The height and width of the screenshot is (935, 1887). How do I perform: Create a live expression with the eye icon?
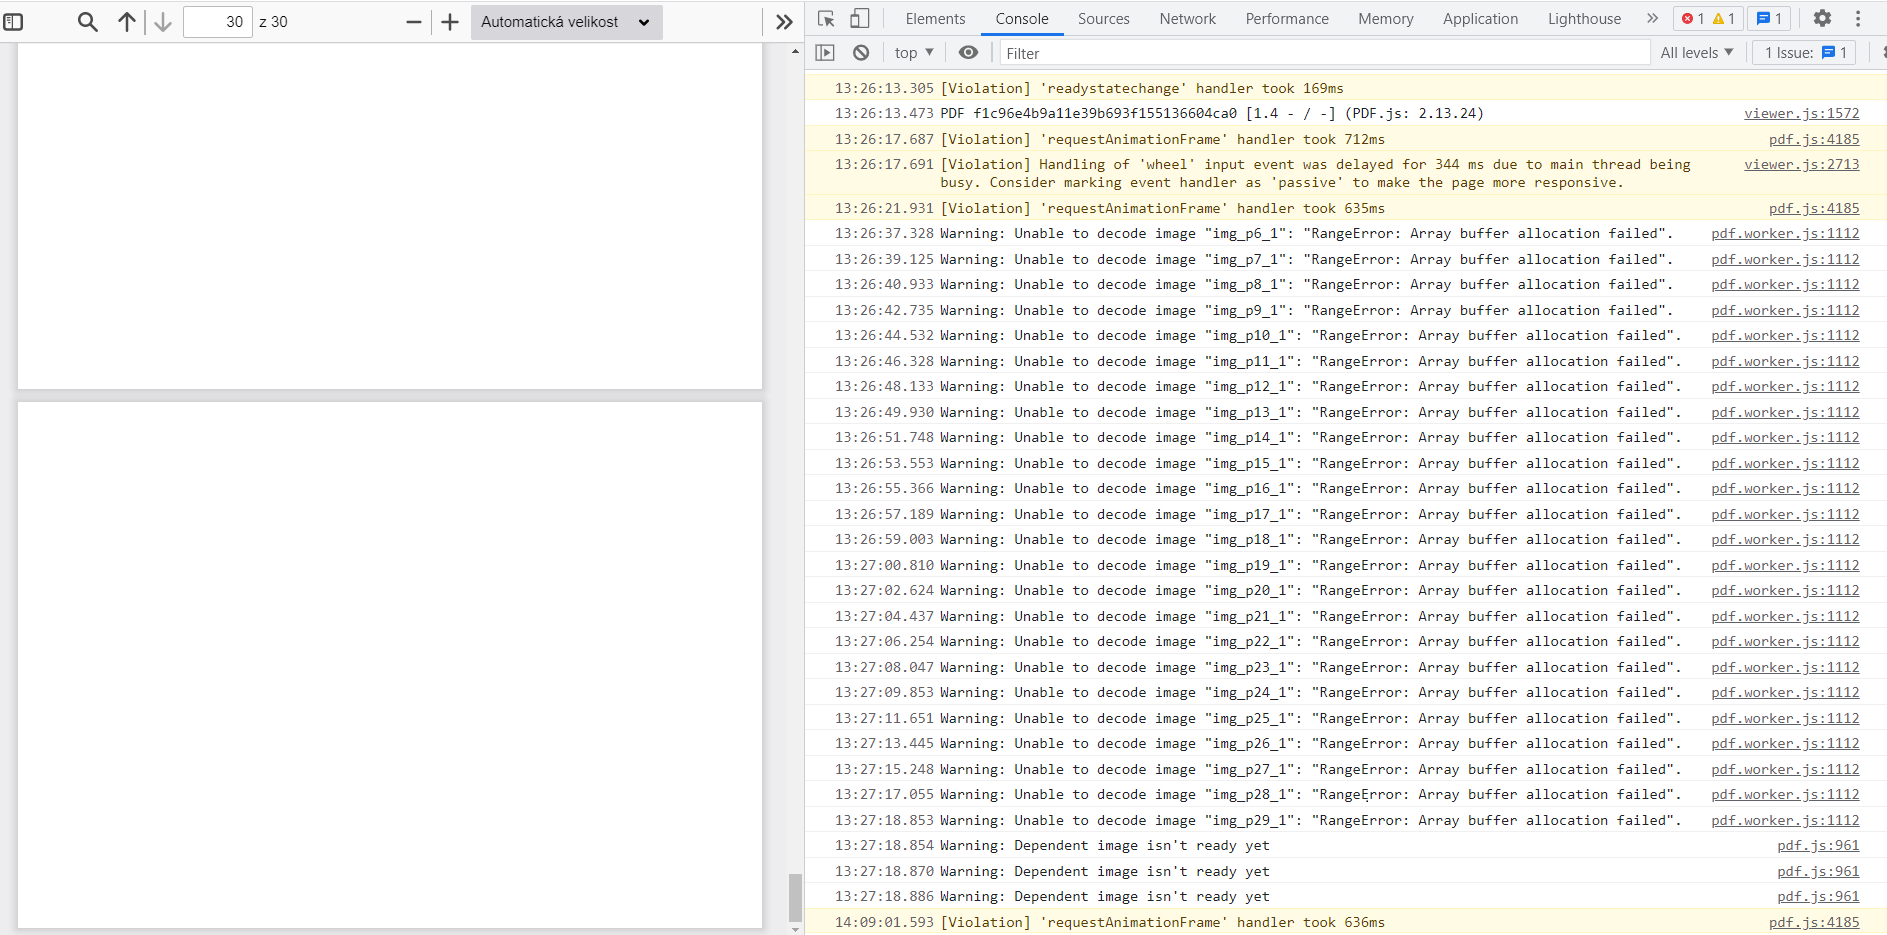[967, 52]
